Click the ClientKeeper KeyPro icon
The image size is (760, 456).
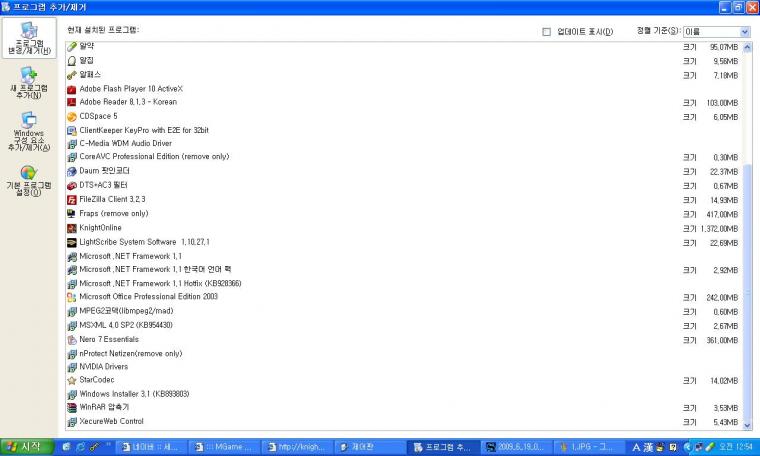72,130
